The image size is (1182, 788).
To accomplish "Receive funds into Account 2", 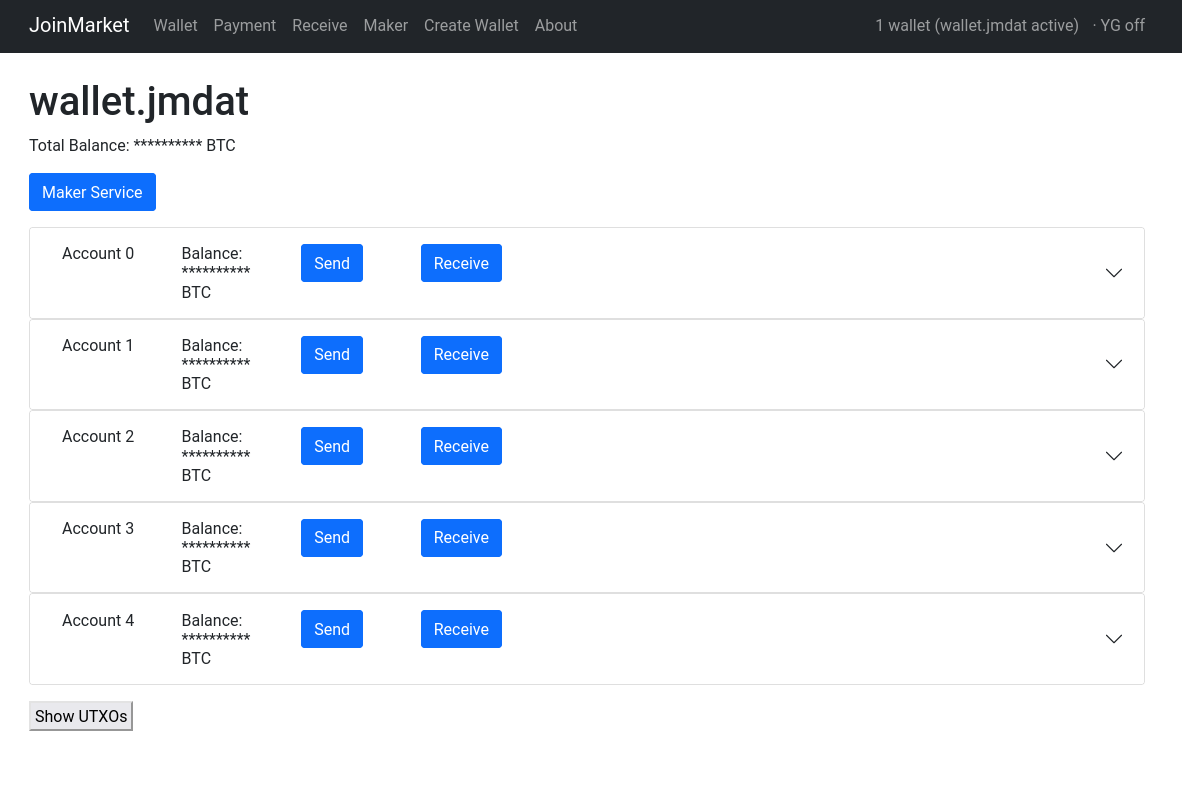I will tap(461, 446).
